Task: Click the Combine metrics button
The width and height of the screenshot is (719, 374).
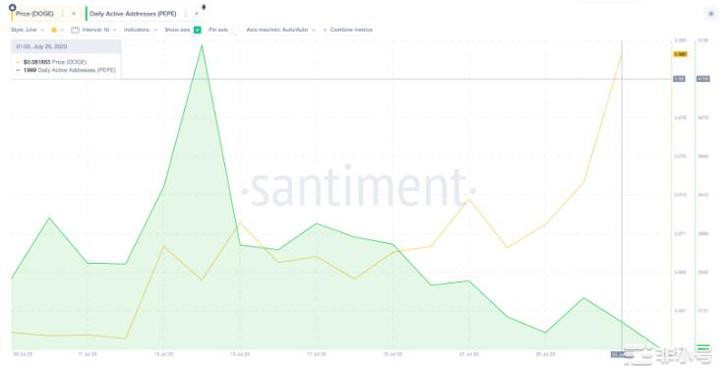Action: (x=348, y=30)
